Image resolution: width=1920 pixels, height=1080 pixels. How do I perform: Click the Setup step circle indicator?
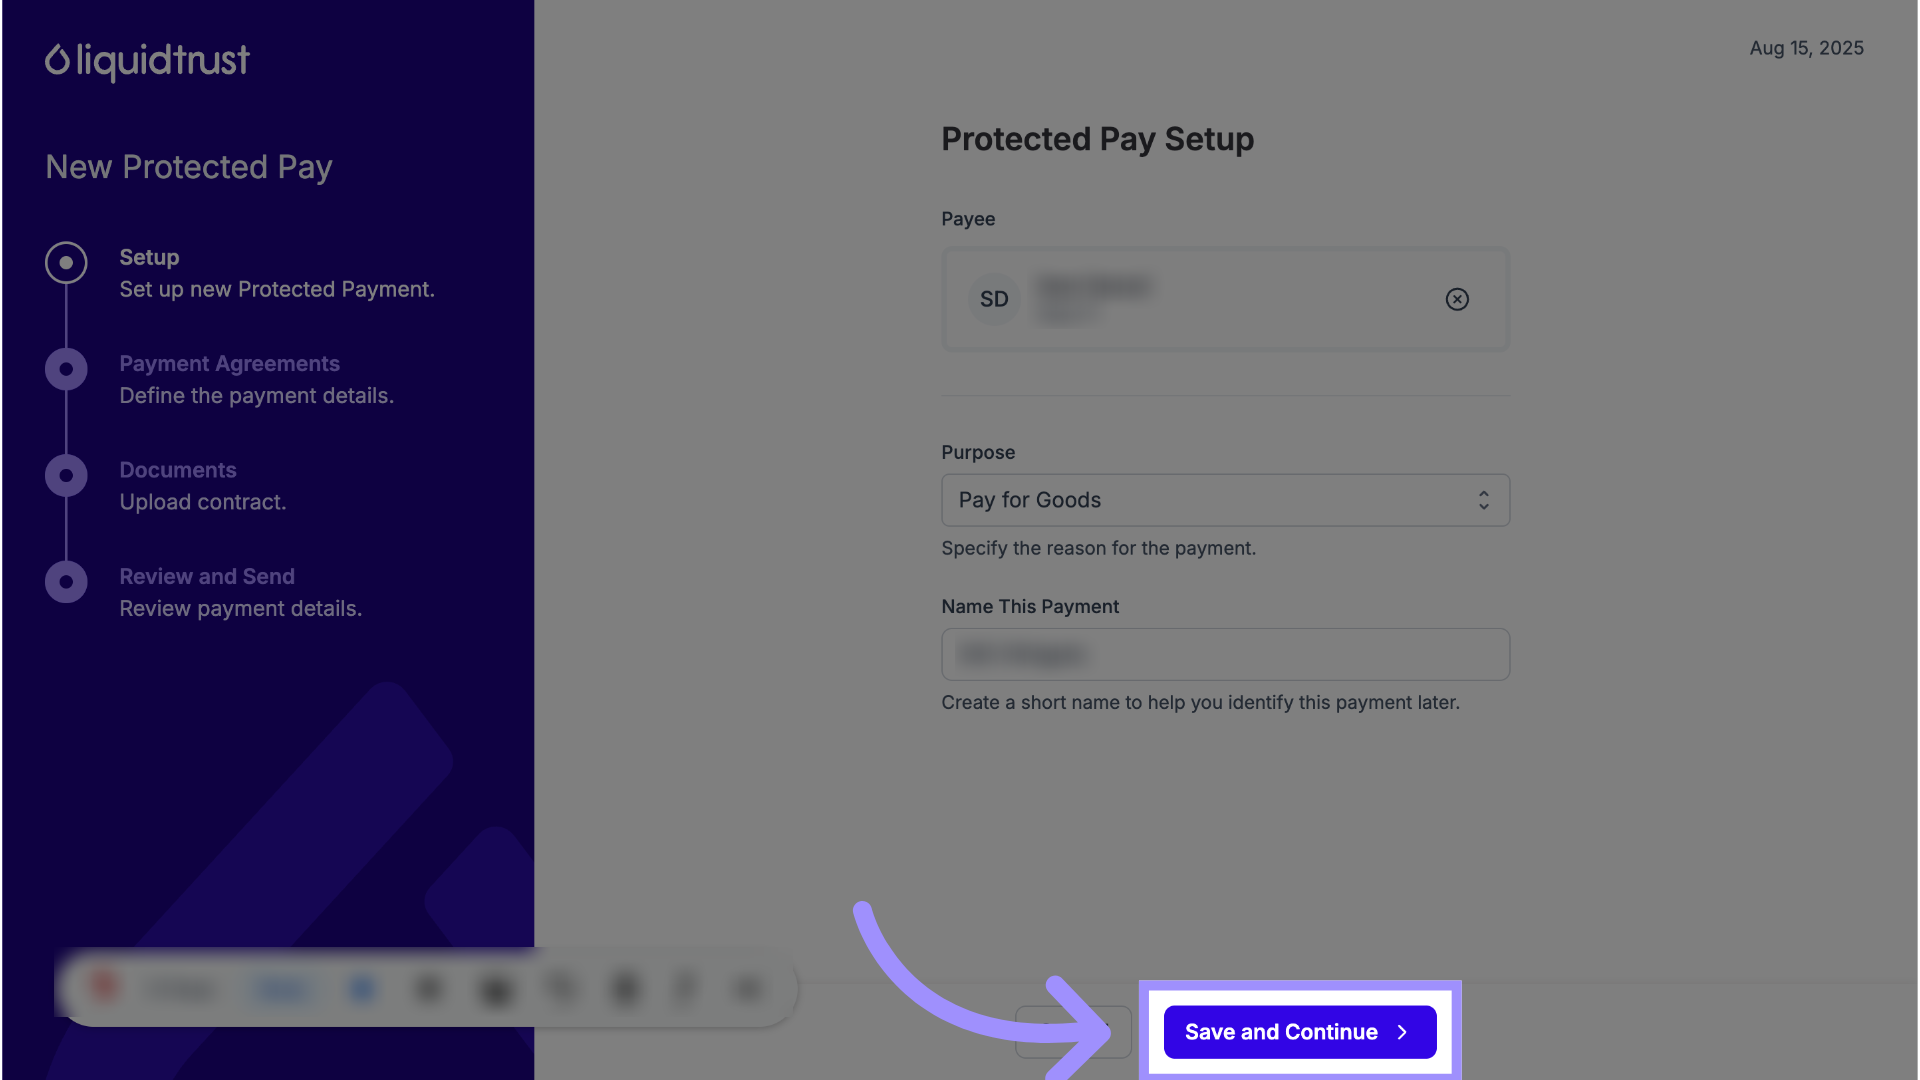point(66,263)
